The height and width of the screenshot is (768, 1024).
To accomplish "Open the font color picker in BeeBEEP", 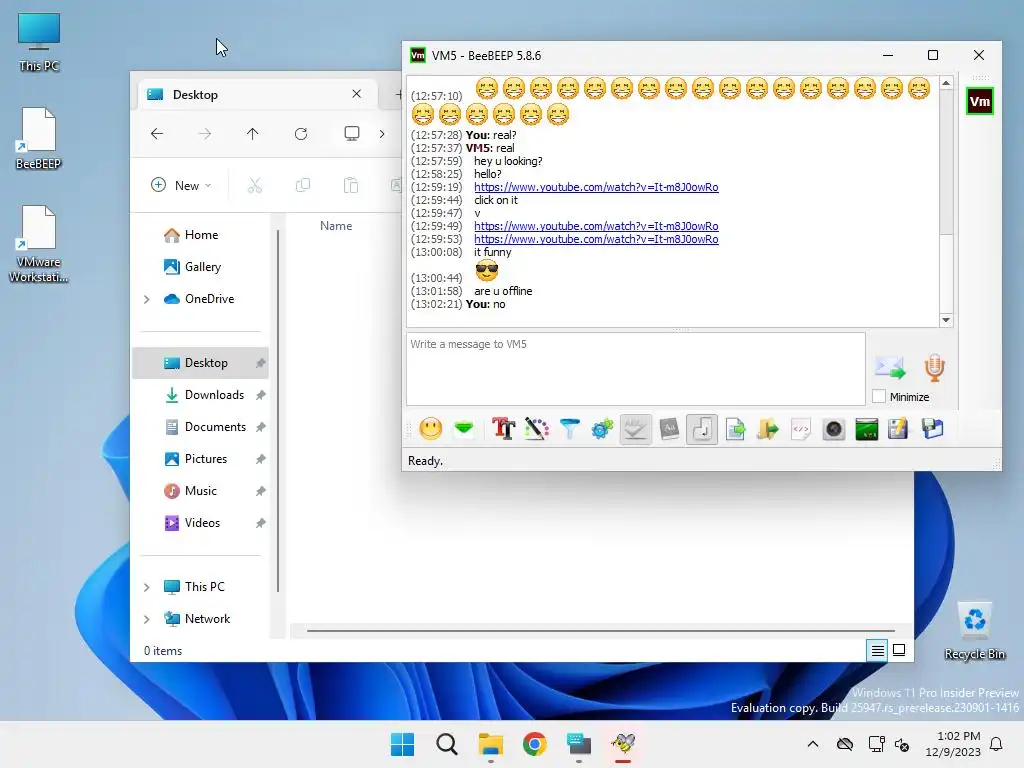I will tap(537, 429).
